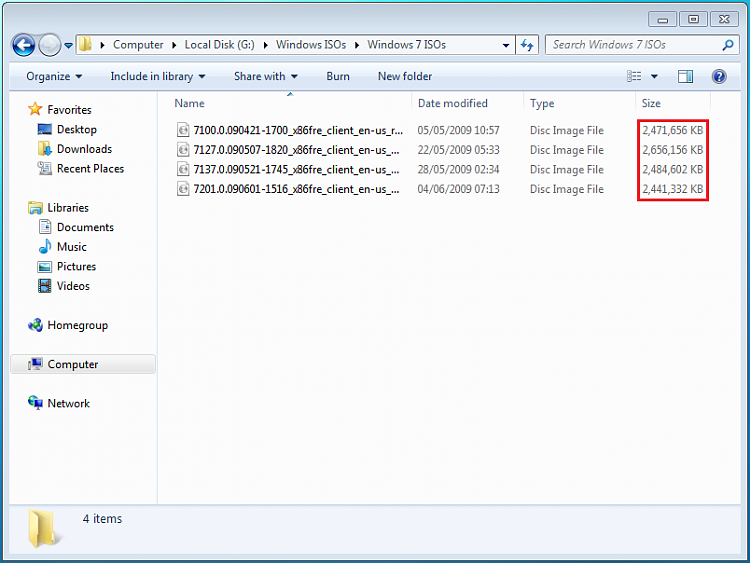750x563 pixels.
Task: Select Computer in the navigation pane
Action: 83,364
